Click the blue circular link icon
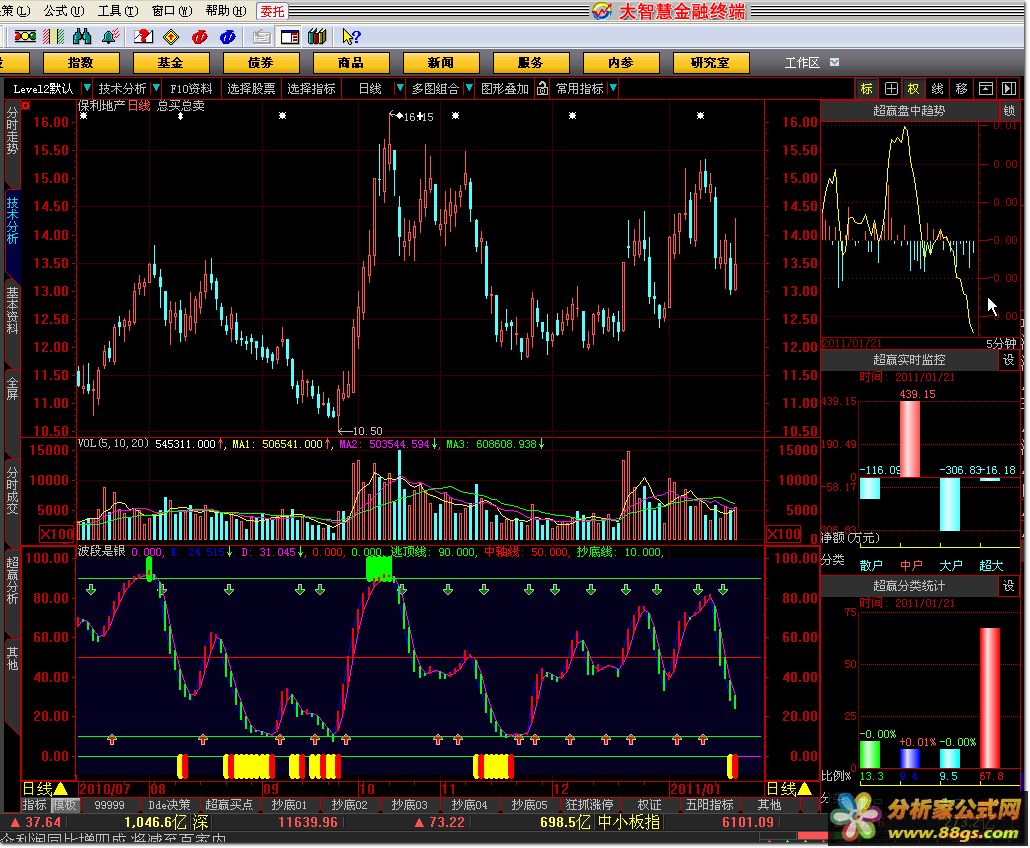Image resolution: width=1030 pixels, height=848 pixels. tap(228, 37)
